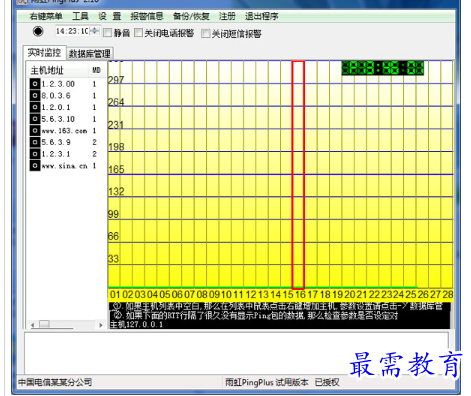Click the MD column header
The image size is (471, 396).
click(96, 70)
